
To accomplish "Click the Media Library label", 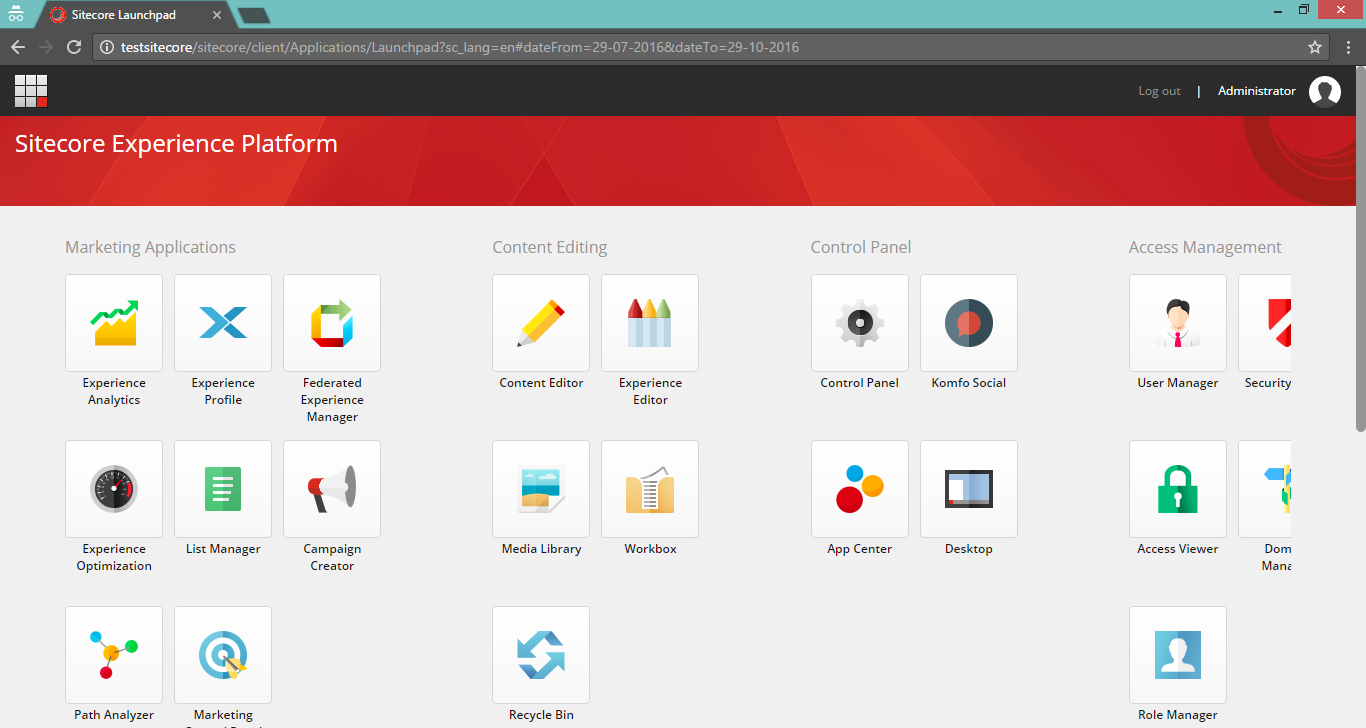I will (541, 549).
